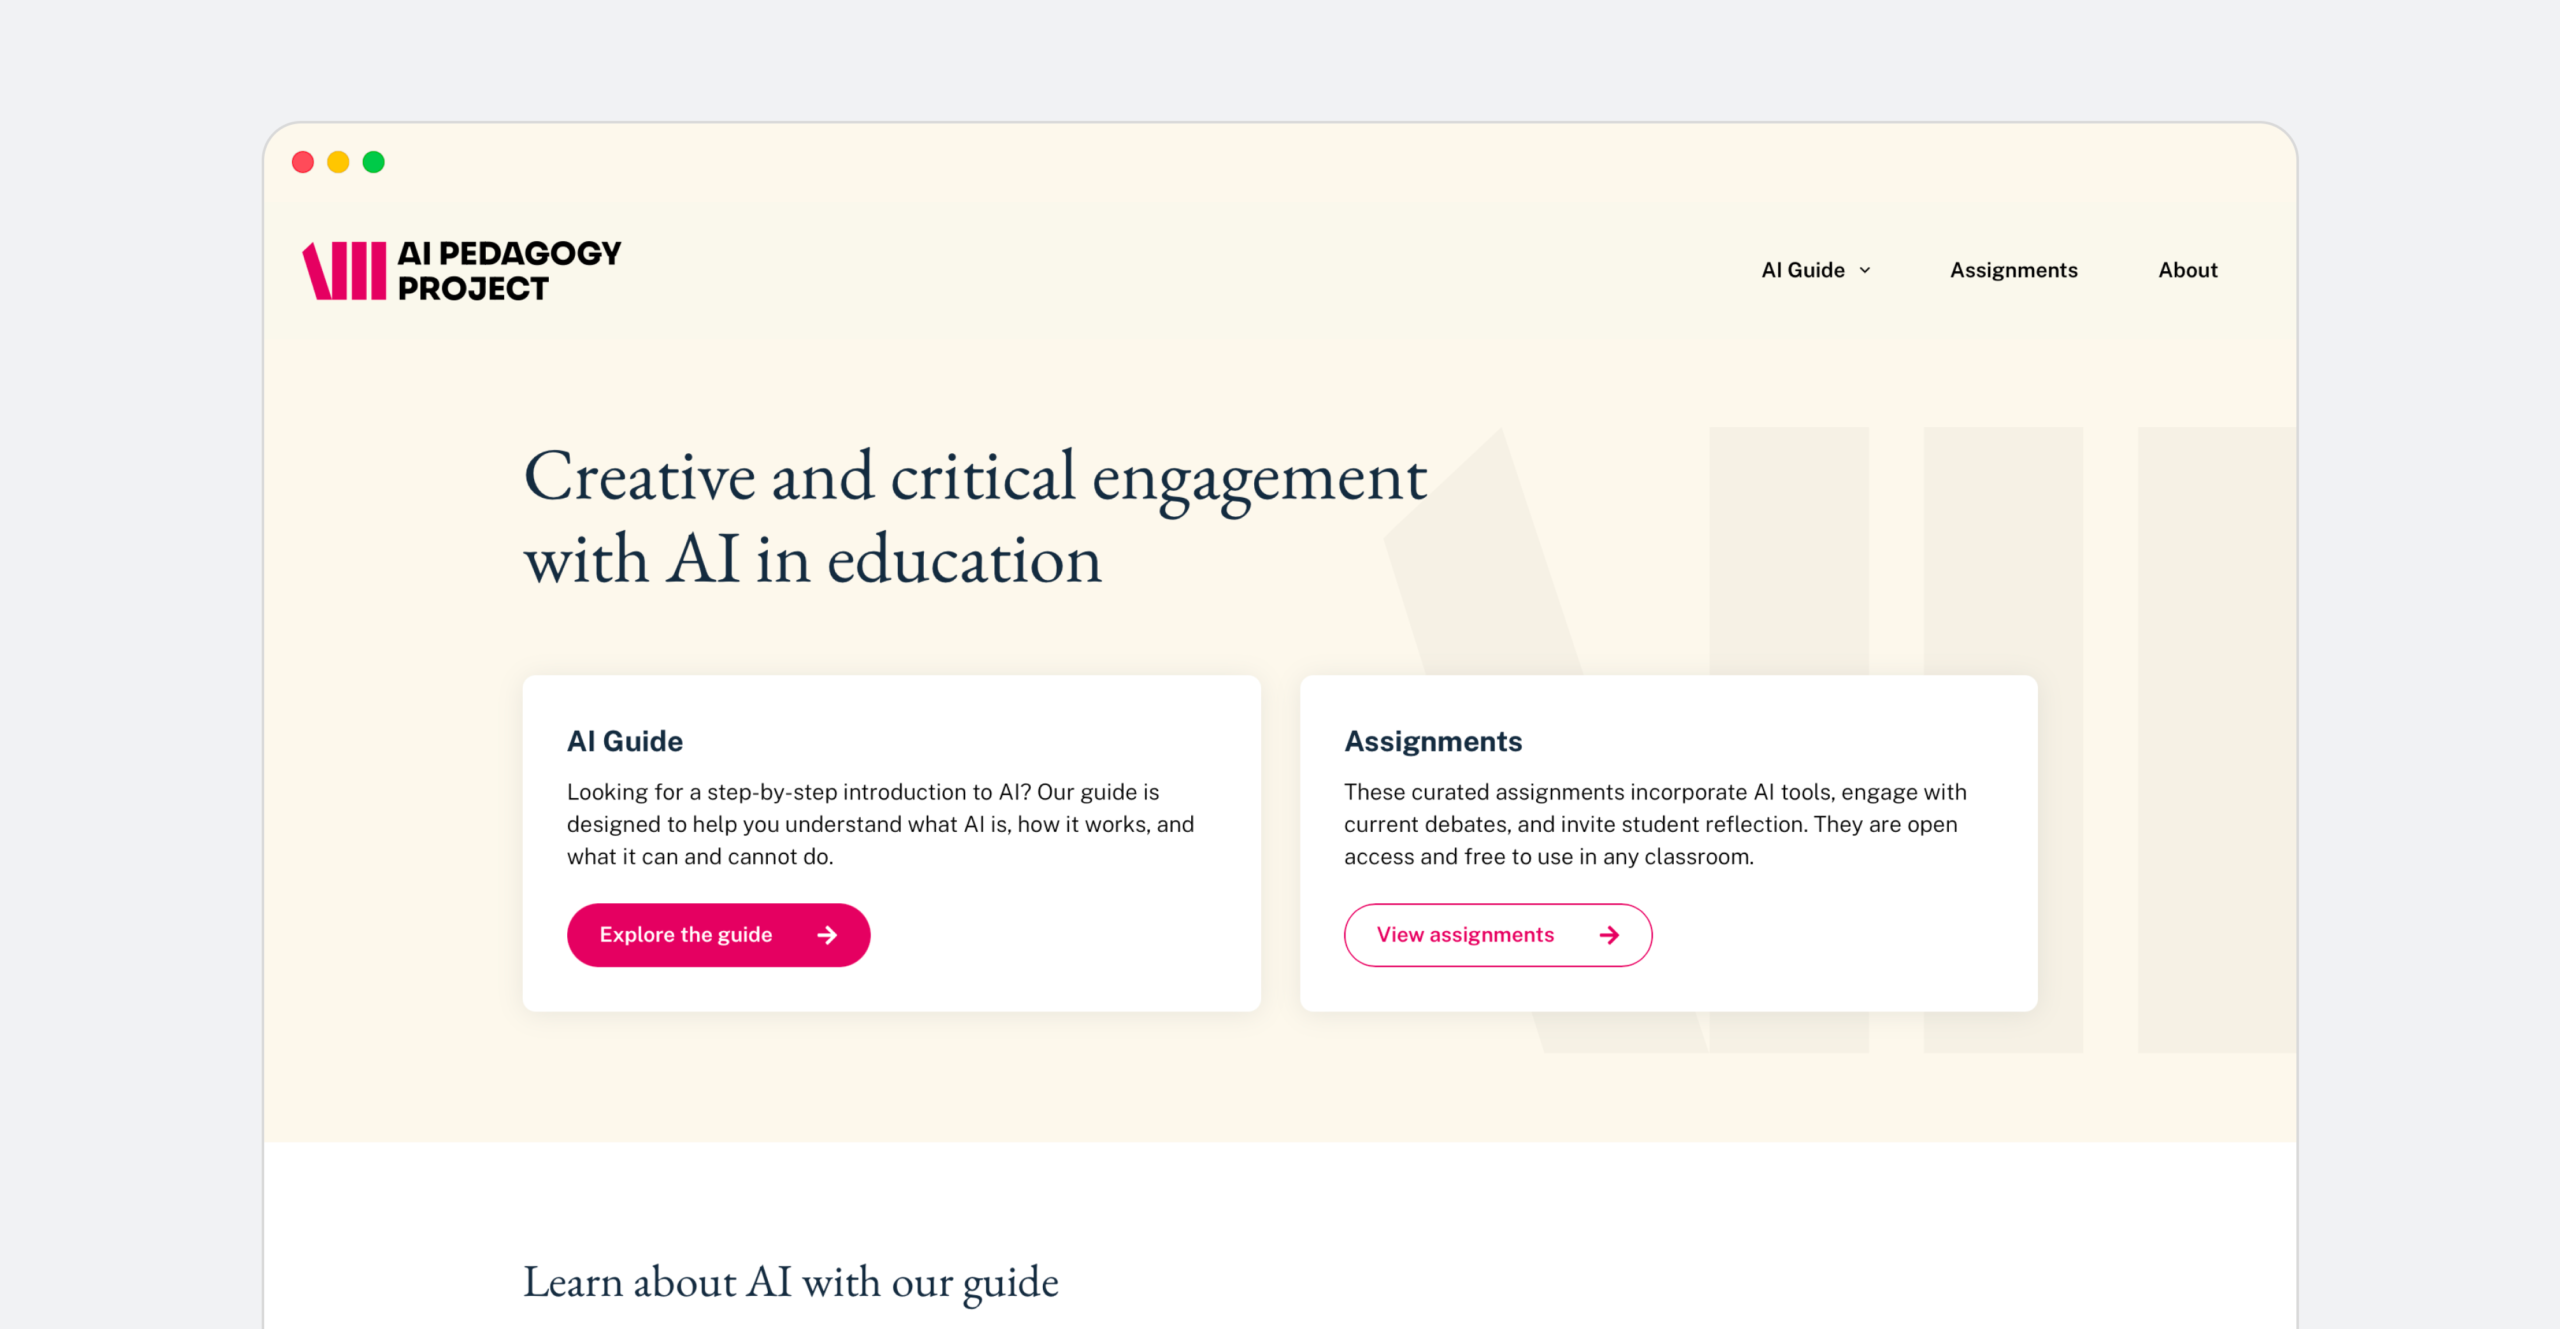
Task: Expand the AI Guide dropdown chevron
Action: [x=1865, y=271]
